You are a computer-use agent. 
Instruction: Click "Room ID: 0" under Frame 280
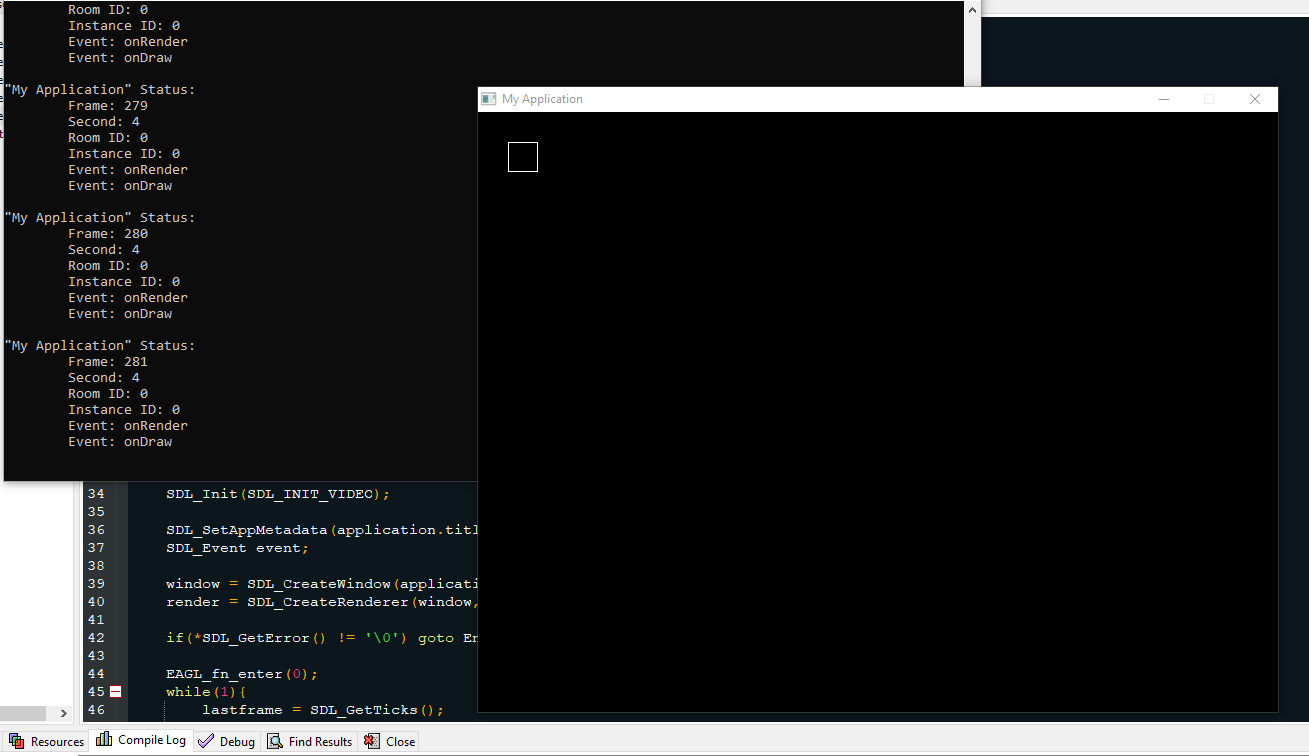(108, 266)
